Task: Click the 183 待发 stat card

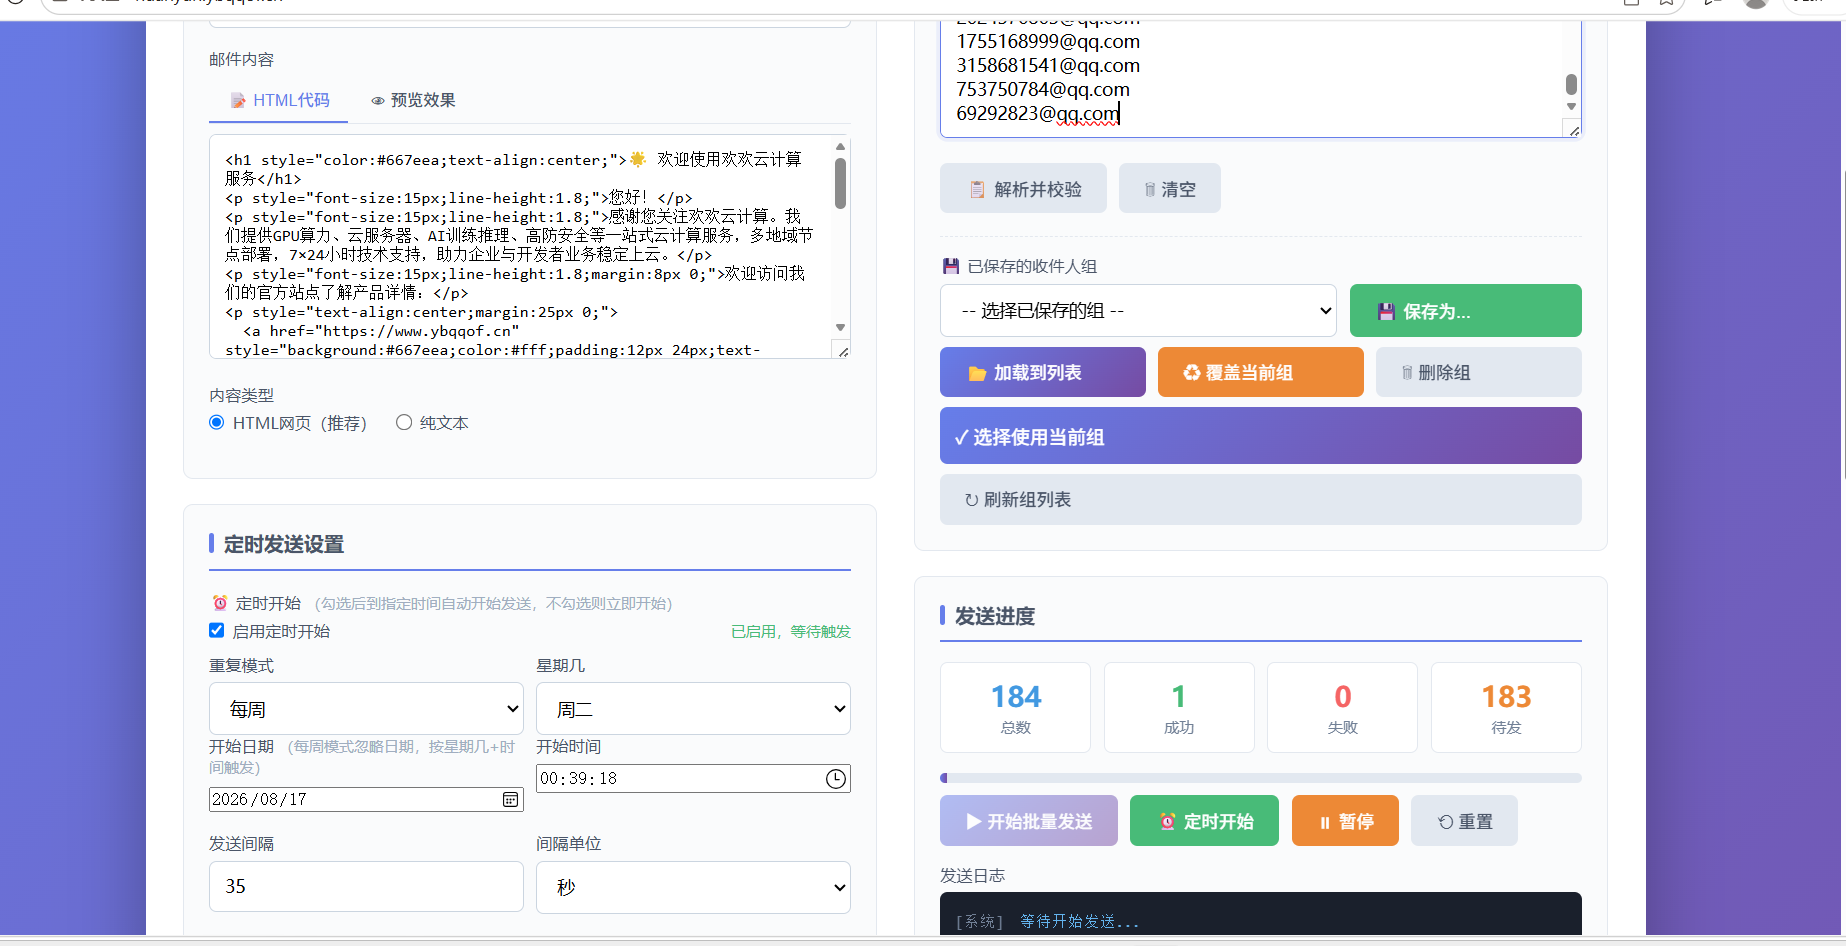Action: (1506, 707)
